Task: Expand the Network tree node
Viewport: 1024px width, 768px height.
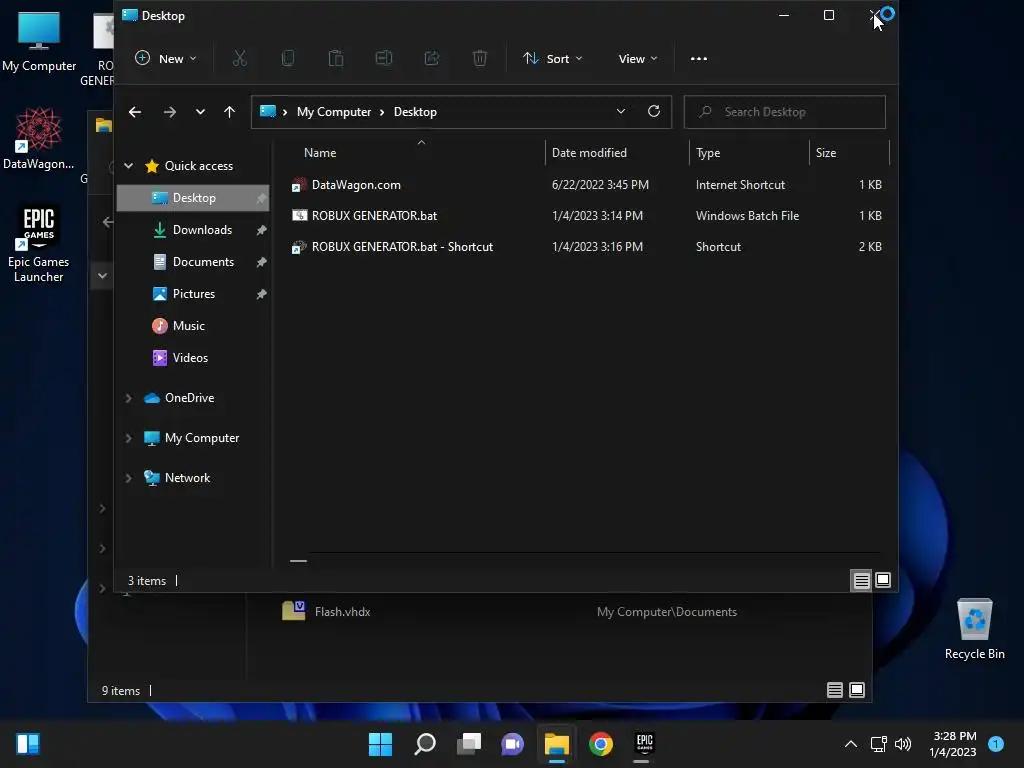Action: pos(129,478)
